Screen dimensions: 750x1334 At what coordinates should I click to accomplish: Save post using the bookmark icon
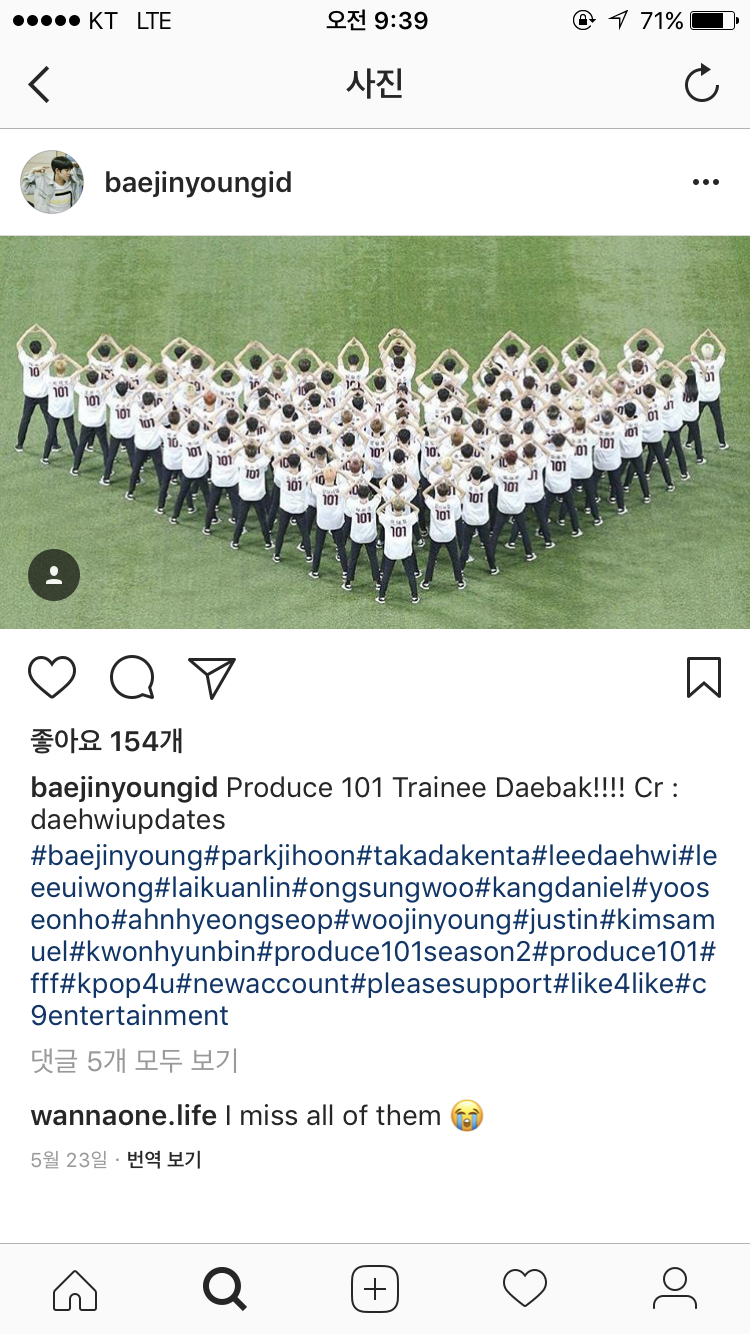pos(704,677)
